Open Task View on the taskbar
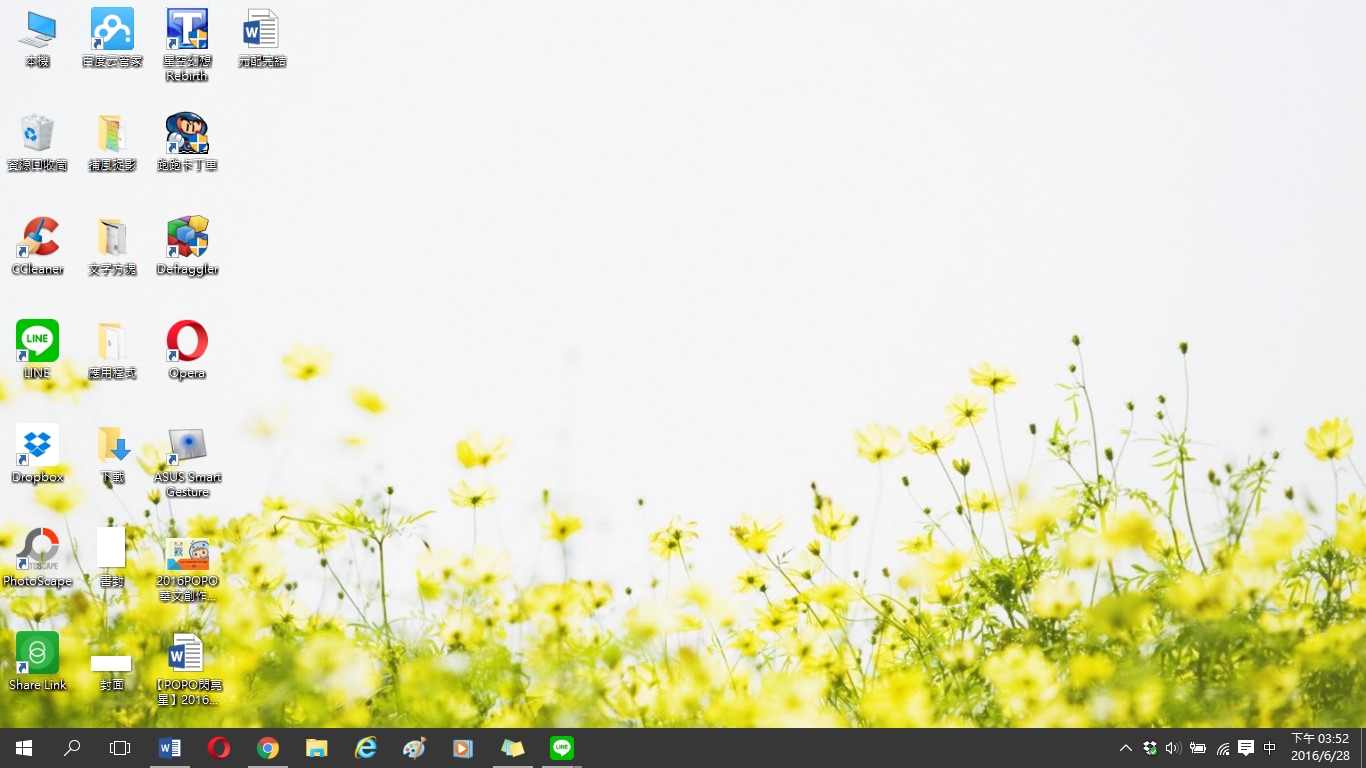This screenshot has height=768, width=1366. click(120, 748)
